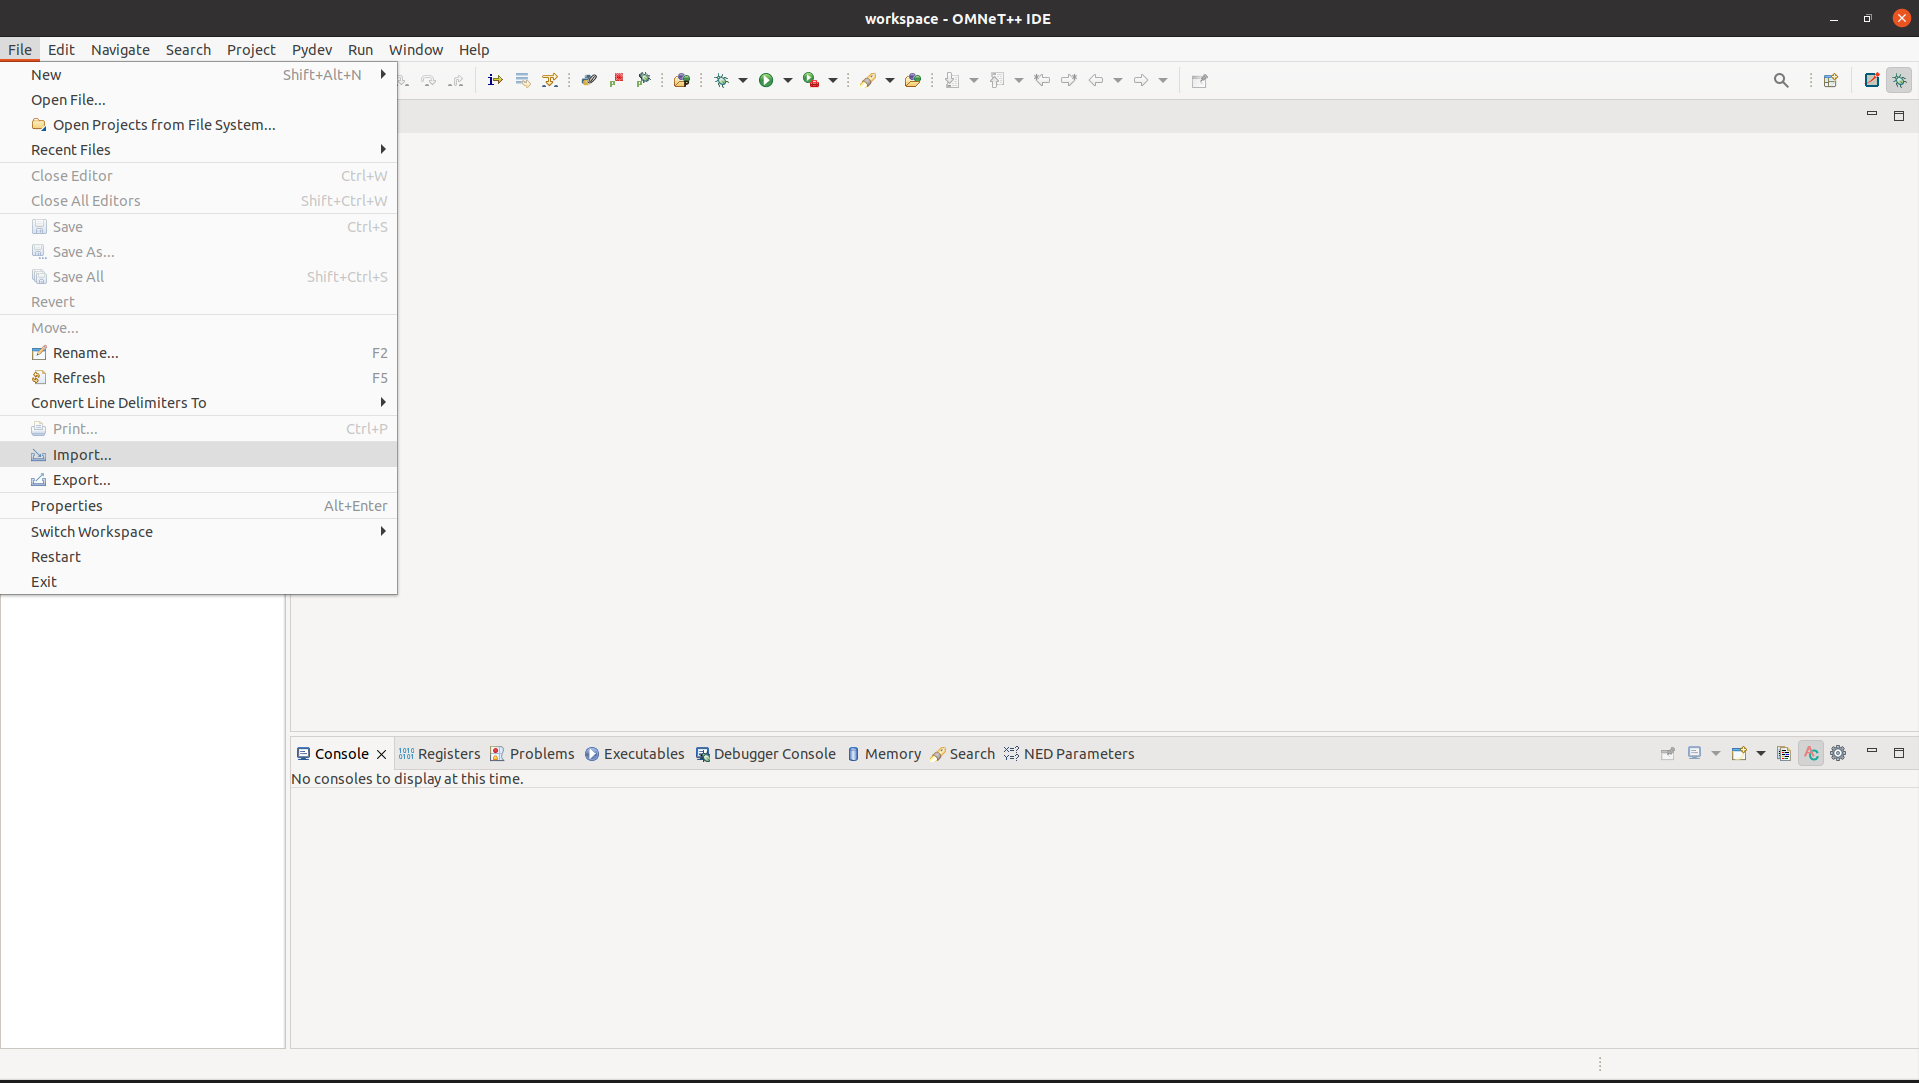Click the Run with red toolbox icon

tap(811, 80)
